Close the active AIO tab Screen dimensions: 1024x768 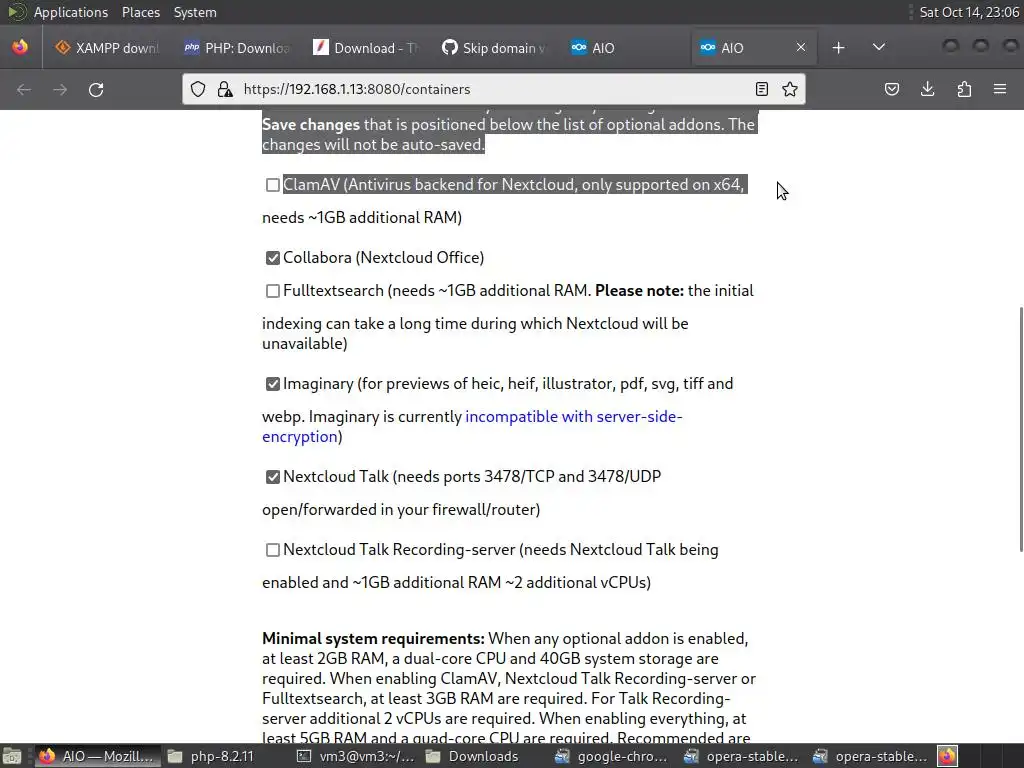pyautogui.click(x=801, y=48)
